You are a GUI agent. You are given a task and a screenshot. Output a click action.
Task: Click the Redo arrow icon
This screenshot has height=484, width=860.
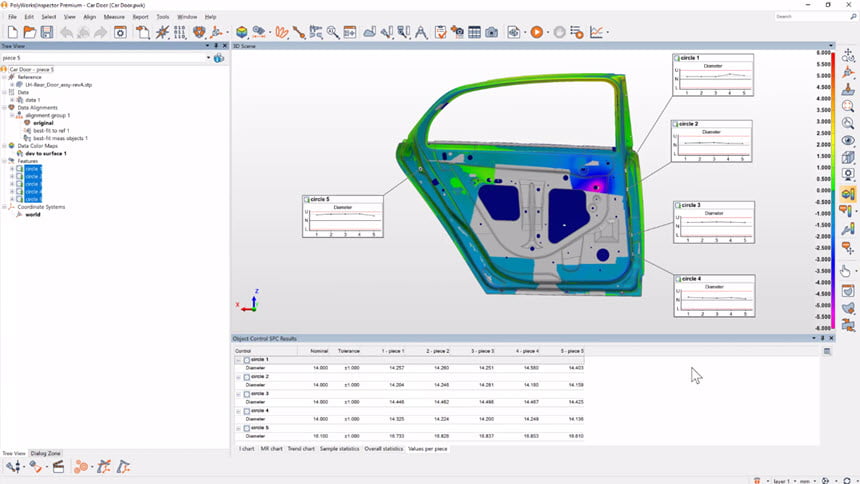(x=100, y=32)
